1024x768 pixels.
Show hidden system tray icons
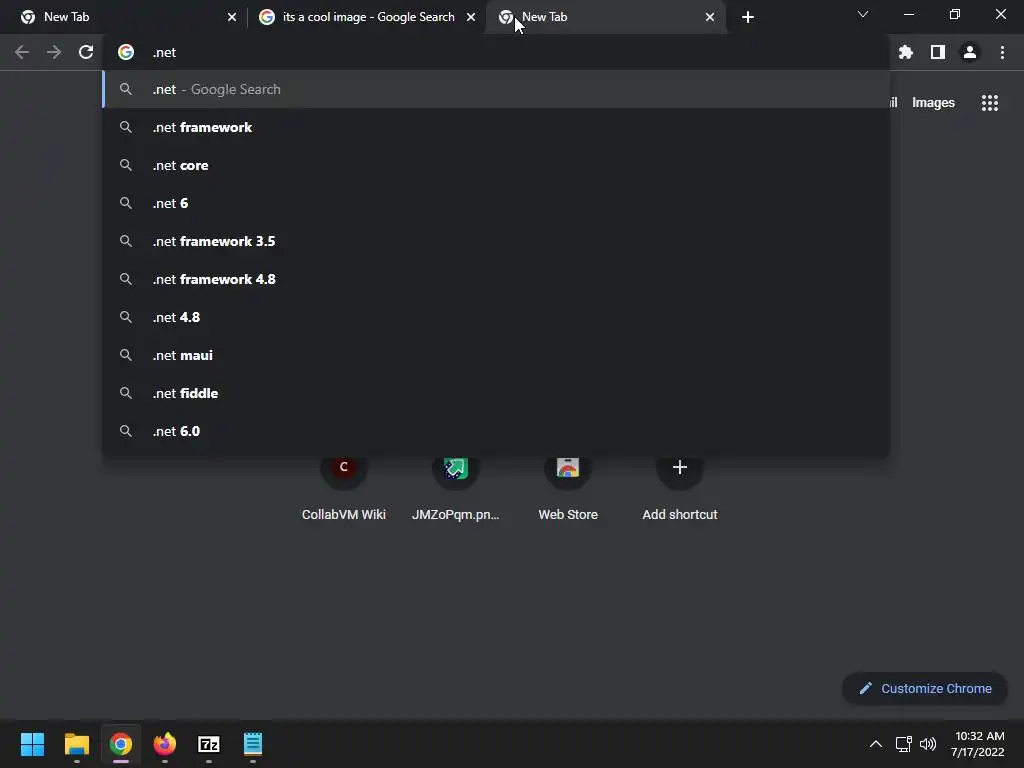(x=876, y=744)
